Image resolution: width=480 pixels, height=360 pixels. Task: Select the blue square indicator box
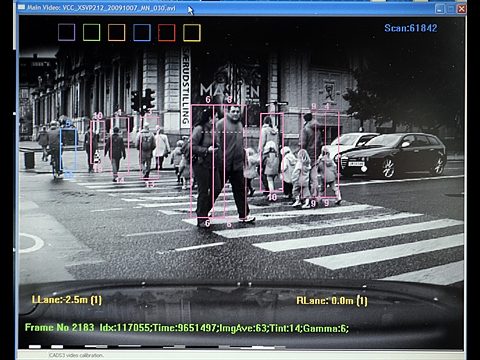click(142, 33)
